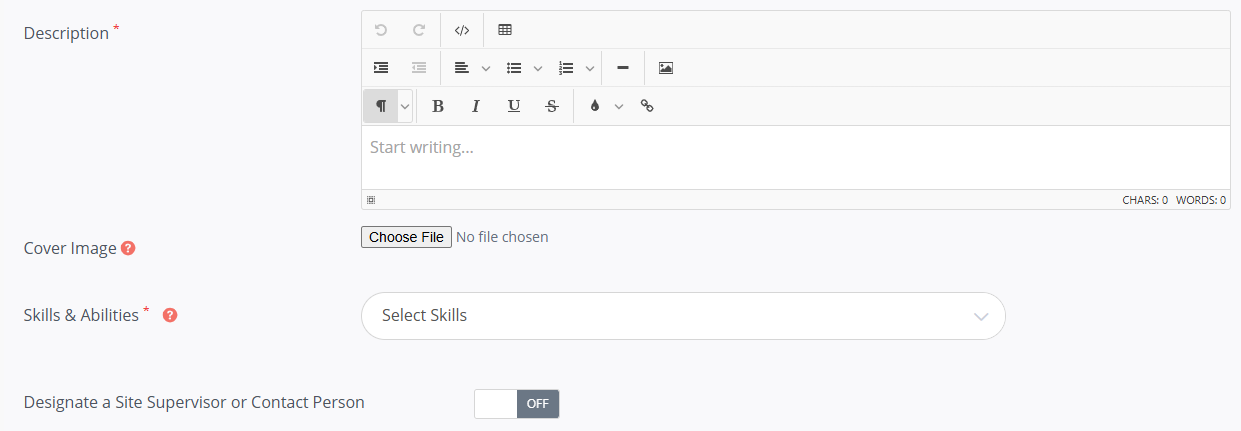Toggle bold formatting
Screen dimensions: 1241x431
(x=437, y=106)
